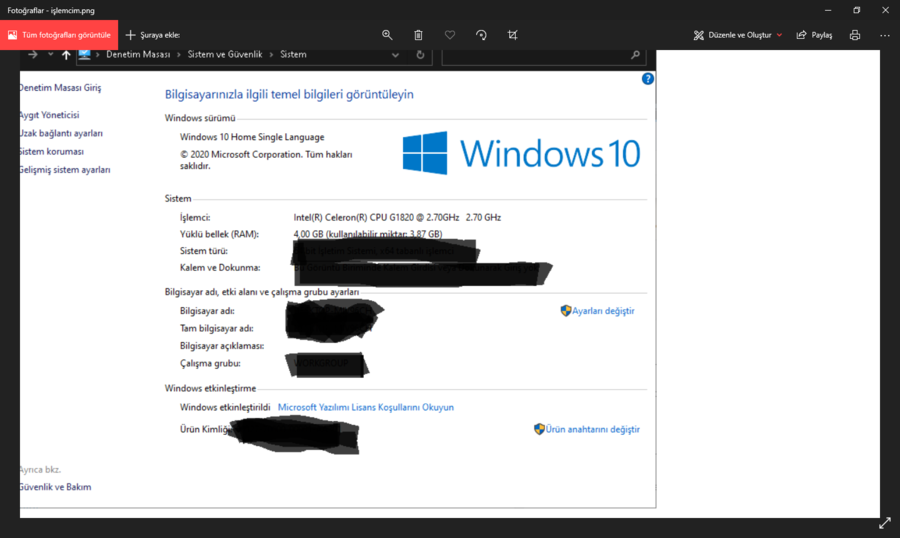Viewport: 900px width, 538px height.
Task: Open Microsoft Yazılımı Lisans Koşullarını Okuyun link
Action: pyautogui.click(x=366, y=407)
